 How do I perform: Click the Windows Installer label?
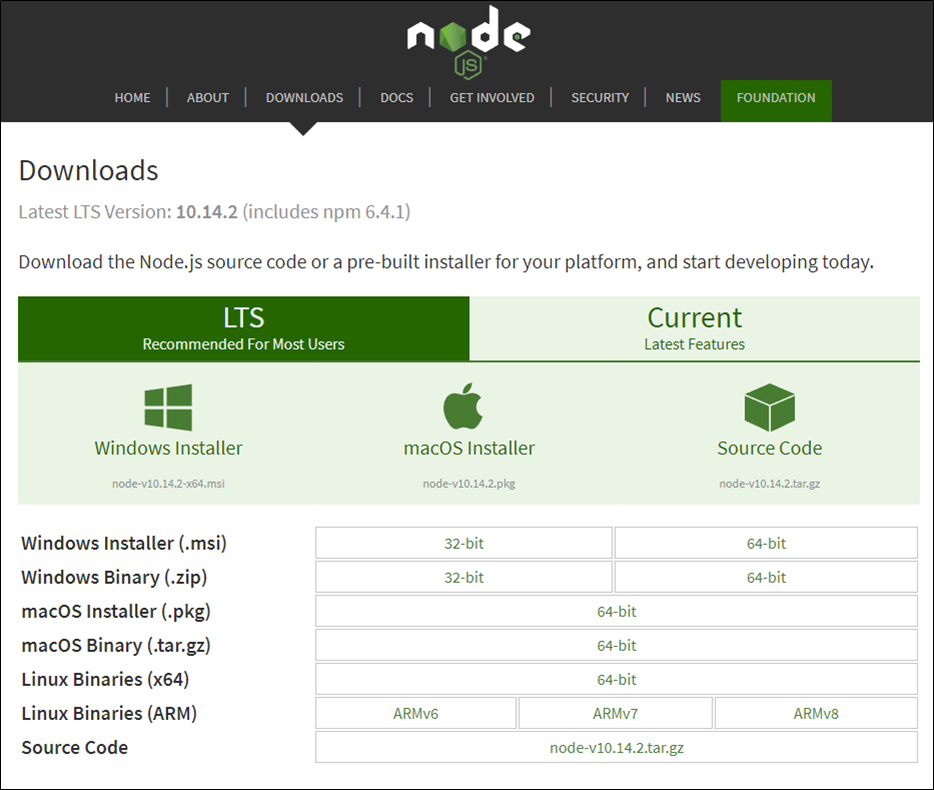click(x=168, y=448)
